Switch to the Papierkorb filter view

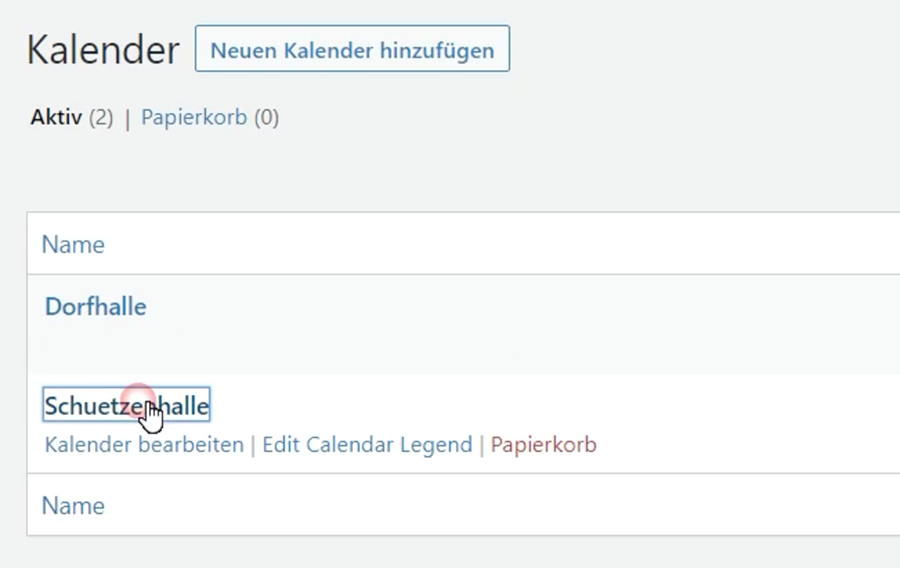pos(193,118)
